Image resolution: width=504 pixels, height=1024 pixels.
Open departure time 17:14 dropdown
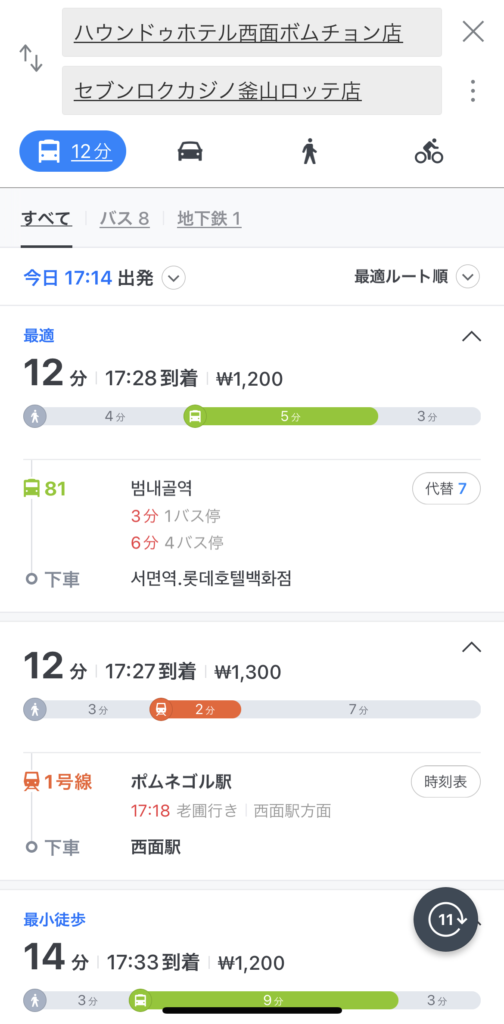173,278
